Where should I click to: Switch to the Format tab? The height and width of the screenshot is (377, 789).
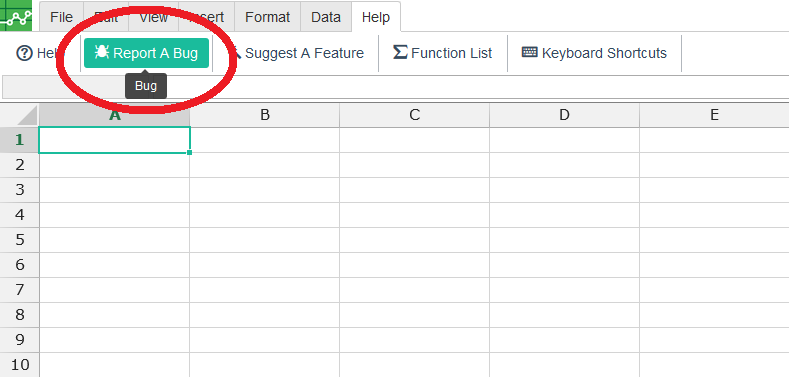pyautogui.click(x=267, y=17)
